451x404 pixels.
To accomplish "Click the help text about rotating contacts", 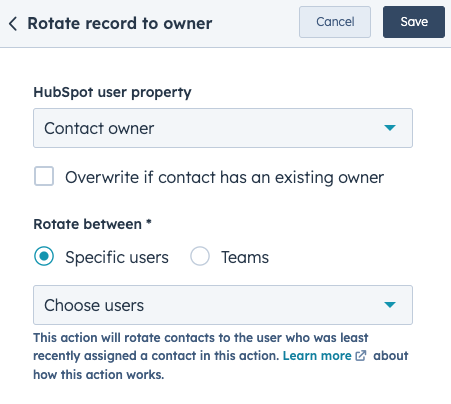I will pos(221,356).
